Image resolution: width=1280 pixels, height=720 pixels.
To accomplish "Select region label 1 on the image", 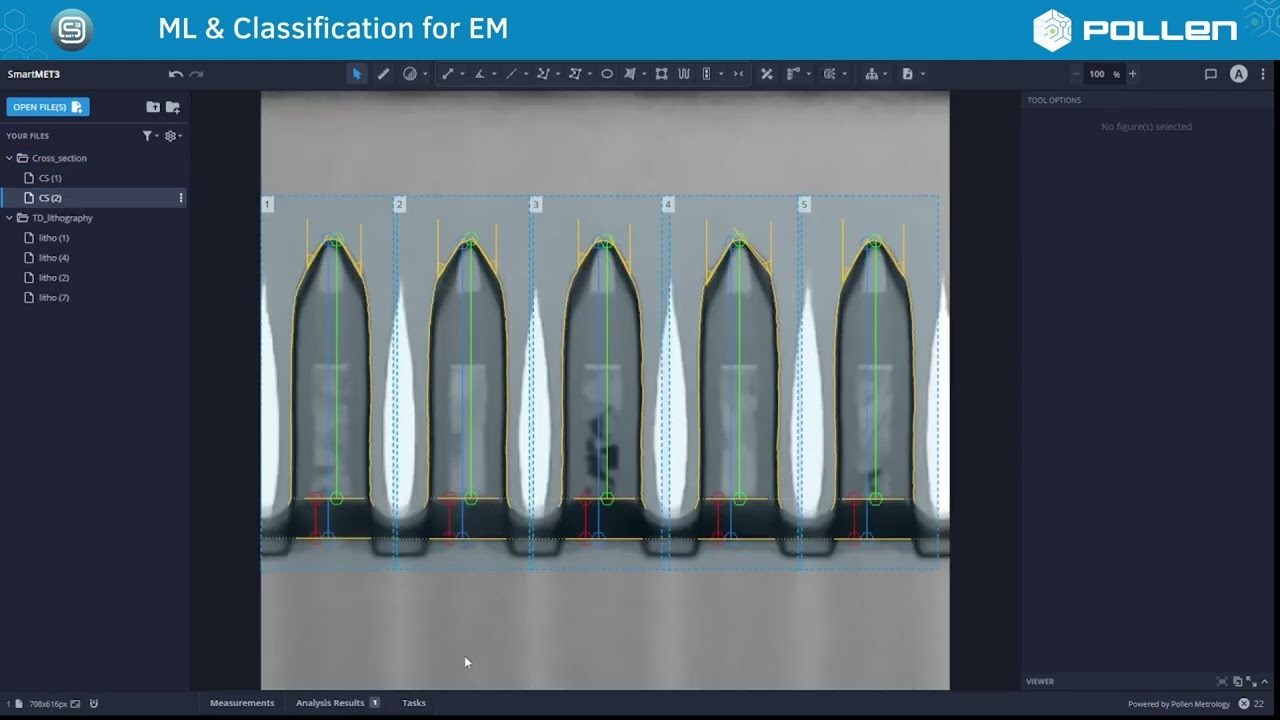I will pos(267,204).
